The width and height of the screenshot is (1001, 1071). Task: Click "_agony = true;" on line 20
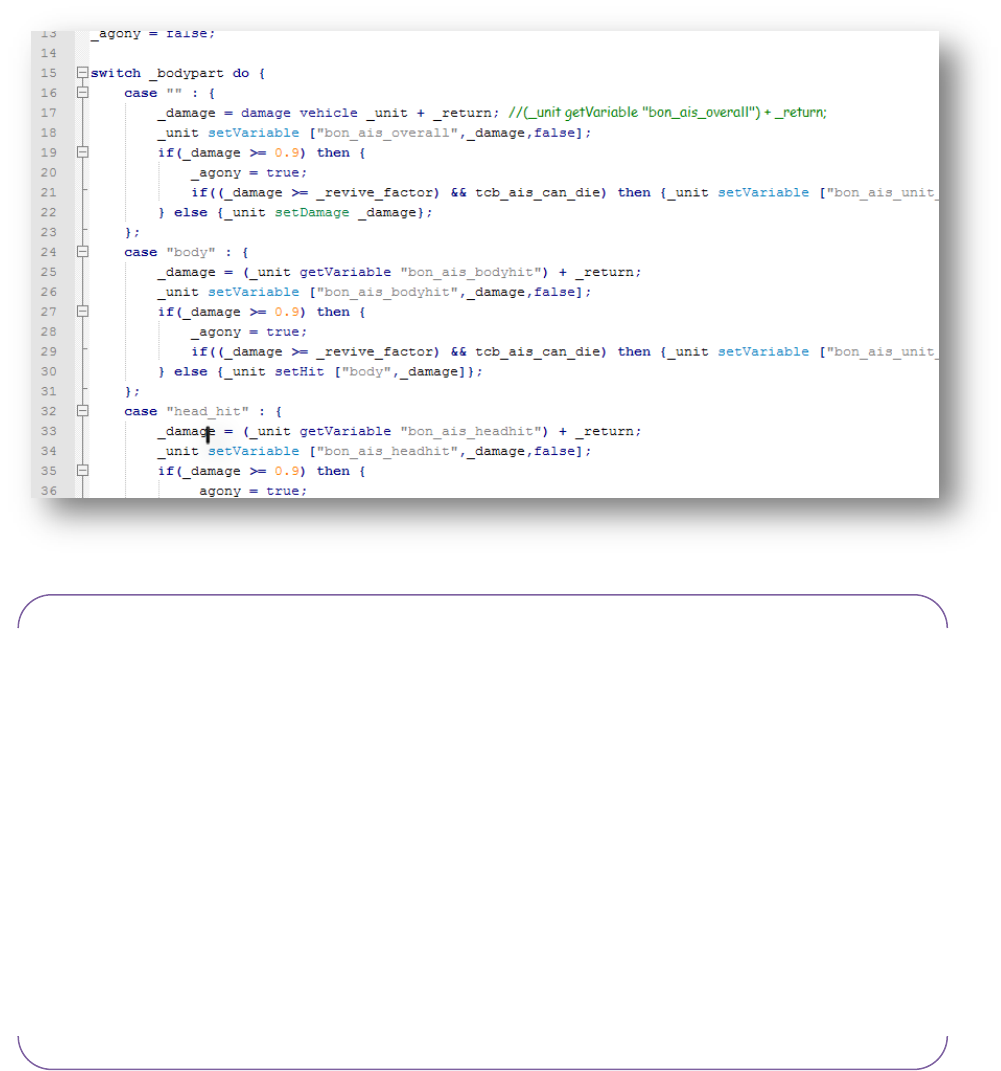249,173
